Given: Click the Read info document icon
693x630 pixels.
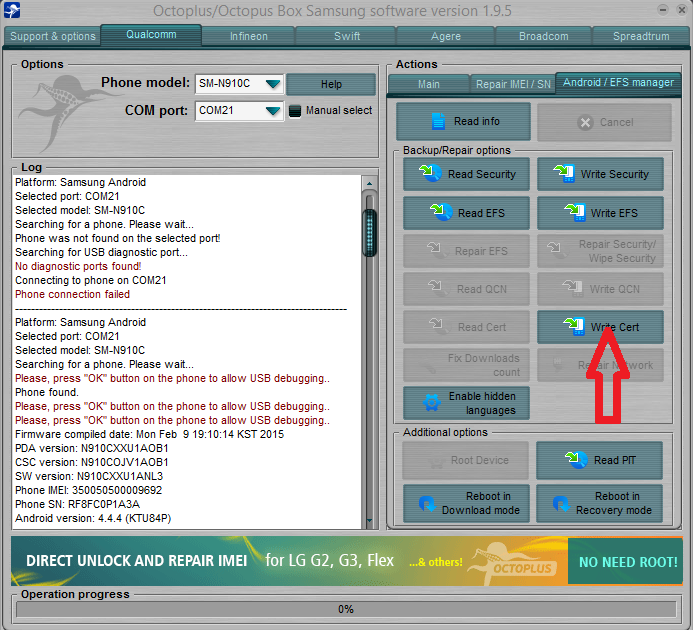Looking at the screenshot, I should (438, 121).
